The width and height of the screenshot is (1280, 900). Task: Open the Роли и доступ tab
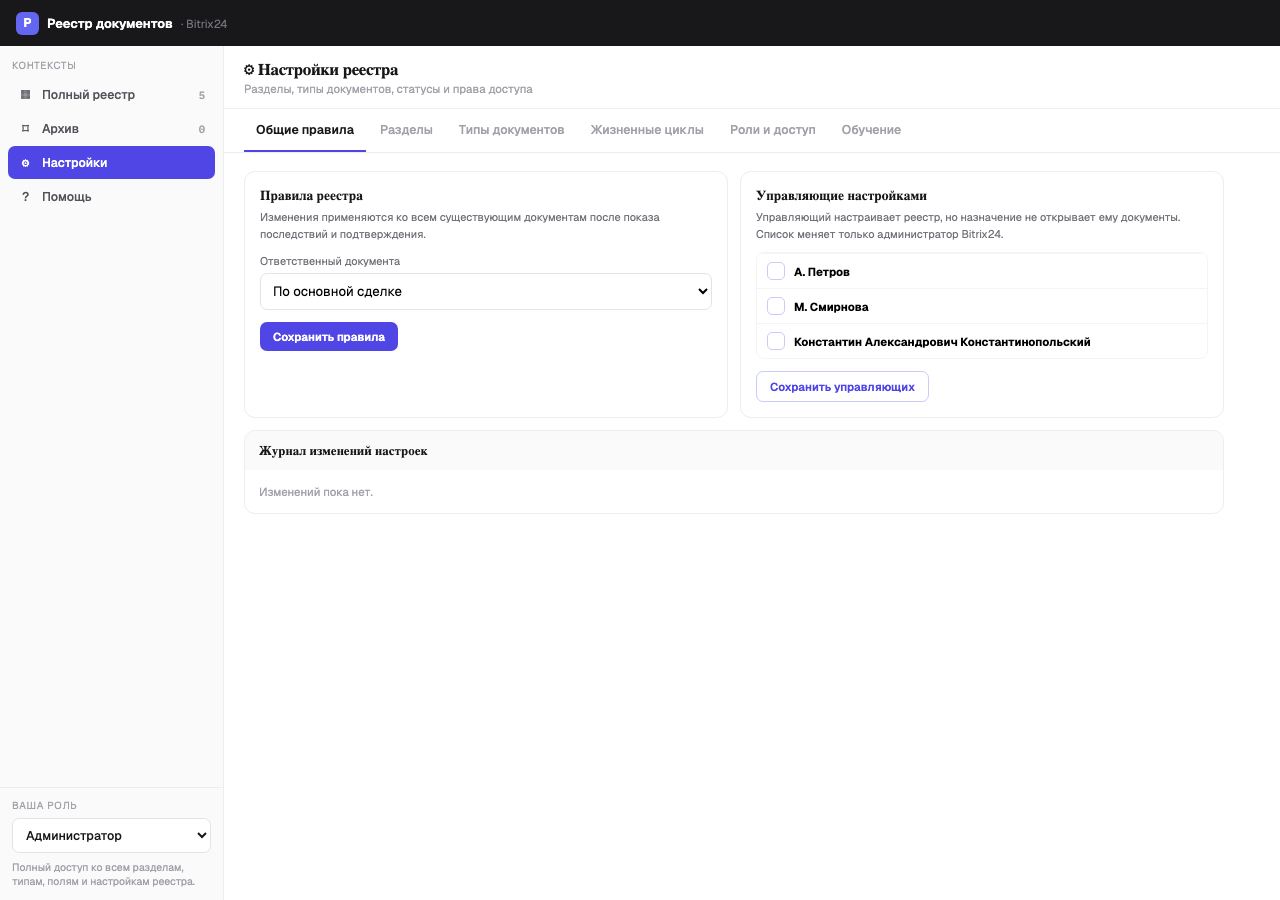tap(773, 130)
